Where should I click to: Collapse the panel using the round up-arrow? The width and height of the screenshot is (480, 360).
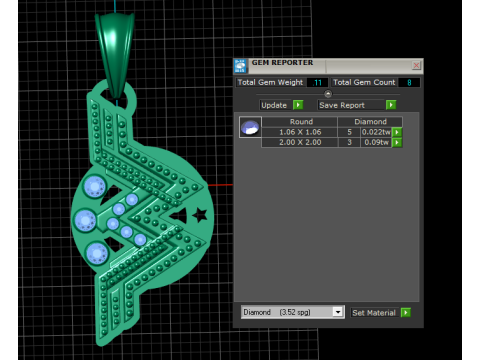tap(328, 94)
